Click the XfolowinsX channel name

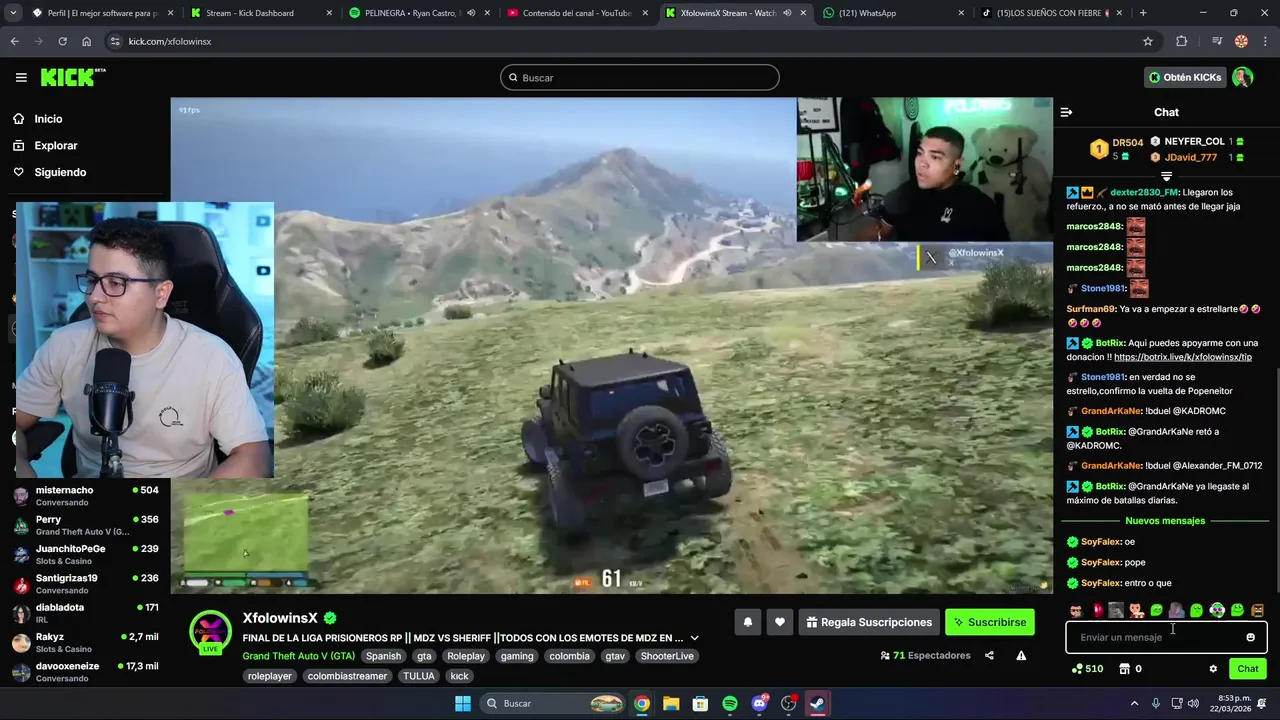coord(280,619)
